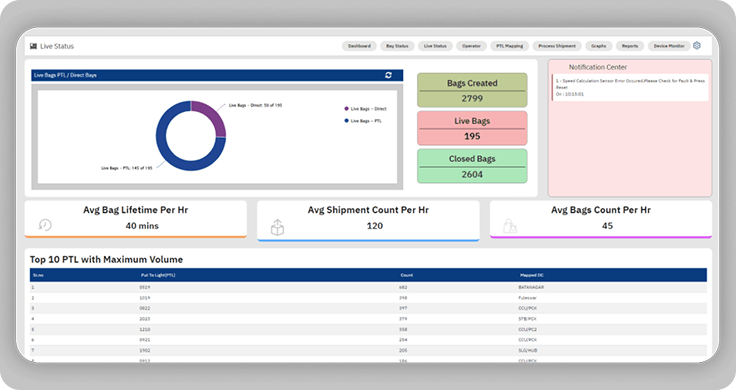Click the Live Bags - PTL: 145 of 195 label
Screen dimensions: 736x390
127,168
